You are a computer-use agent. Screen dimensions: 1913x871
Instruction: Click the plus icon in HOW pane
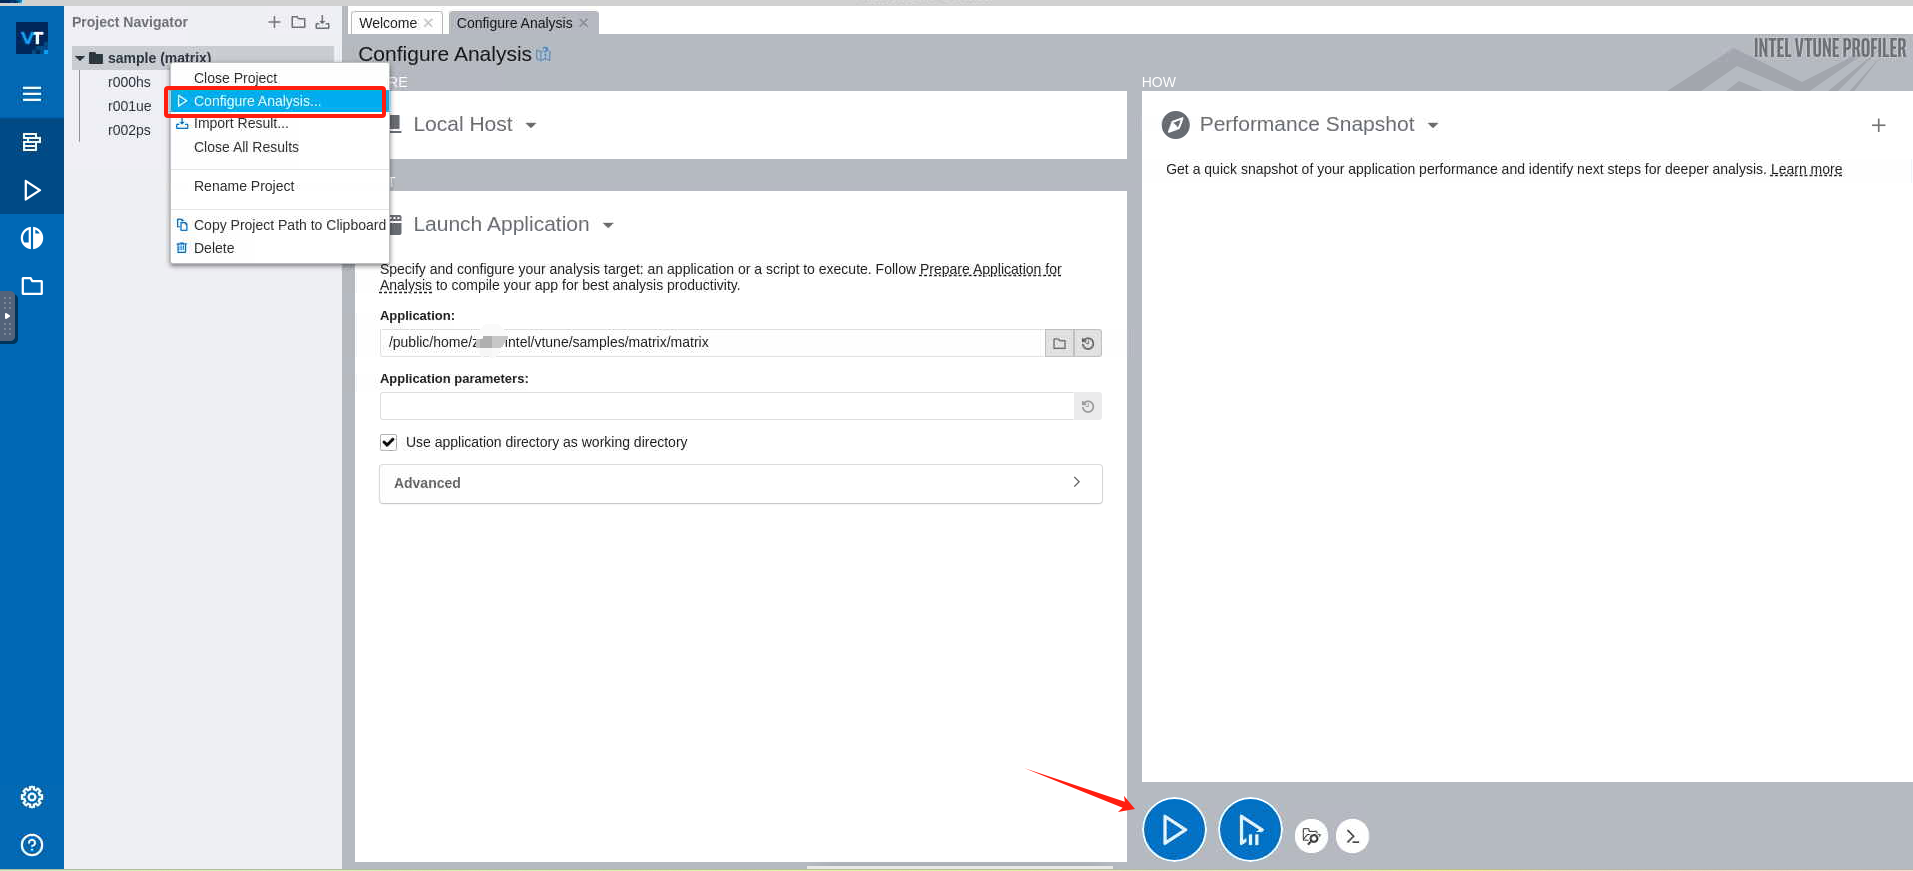[x=1879, y=125]
